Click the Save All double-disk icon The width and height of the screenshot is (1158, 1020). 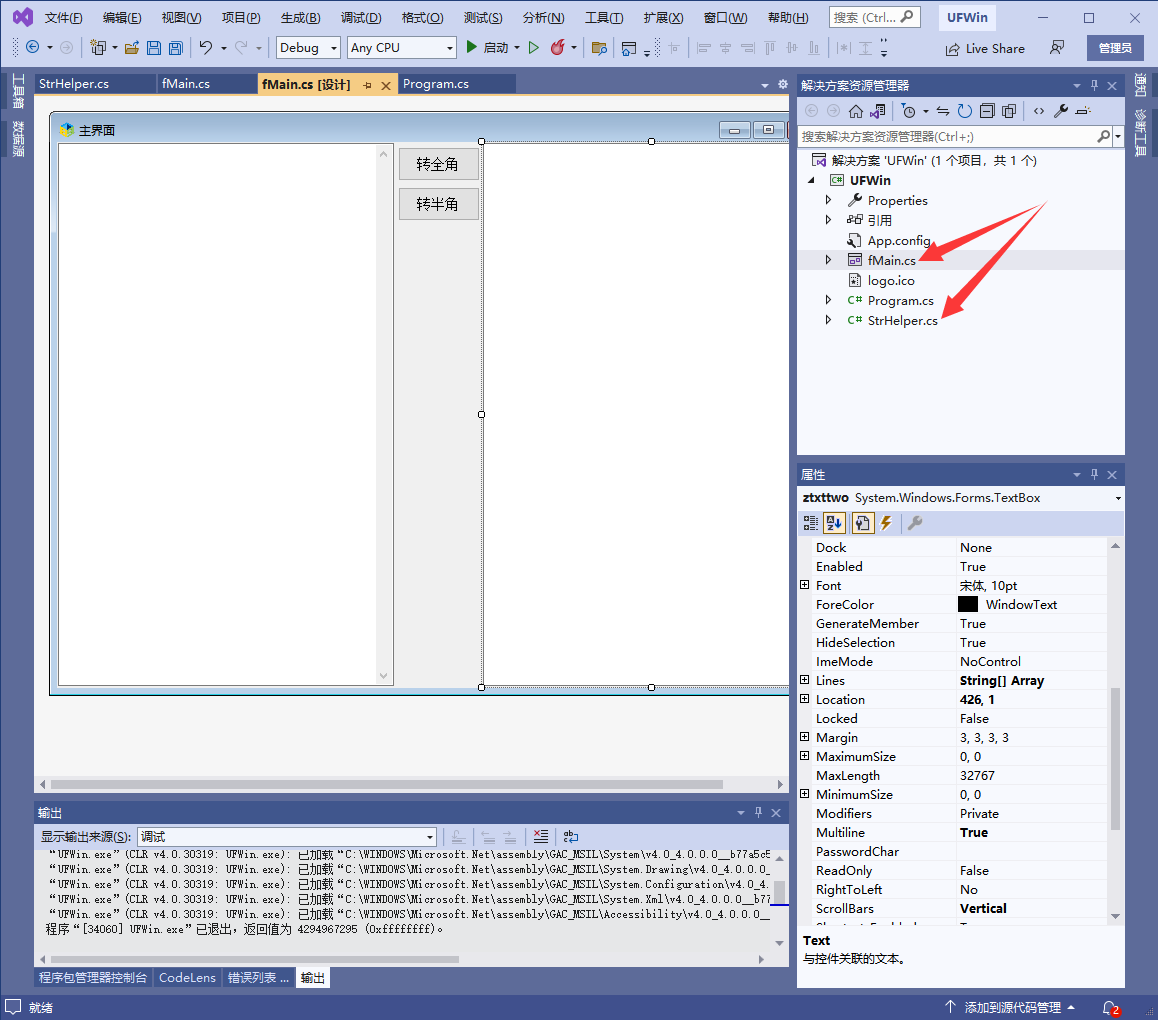(176, 47)
